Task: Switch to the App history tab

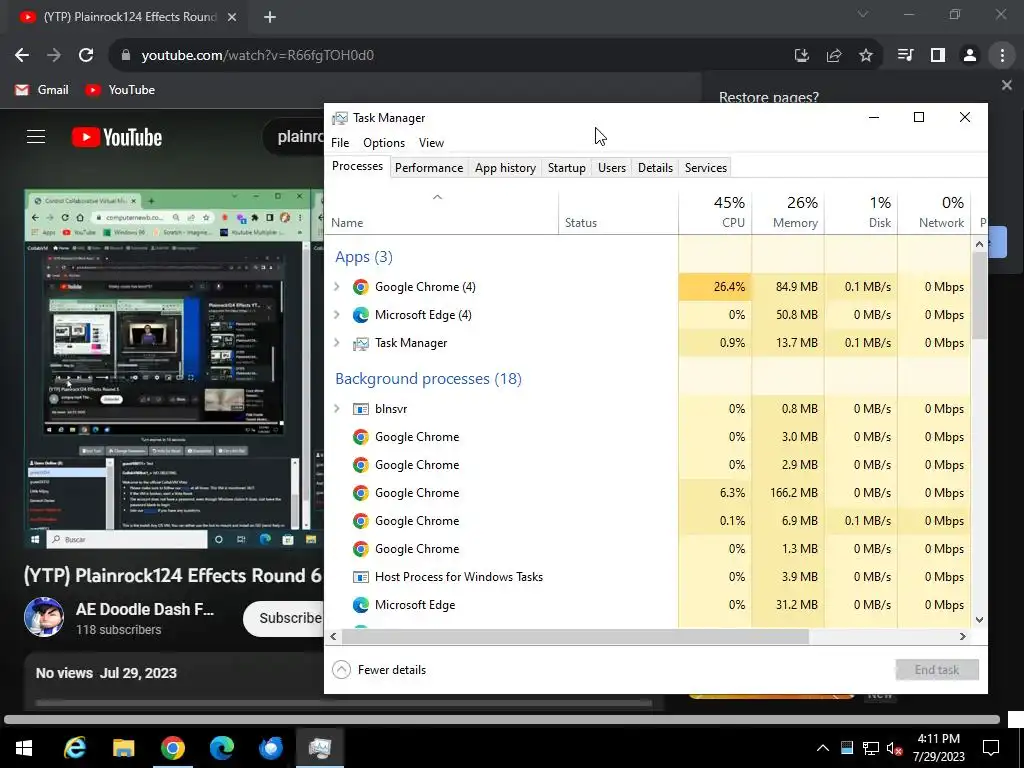Action: point(505,168)
